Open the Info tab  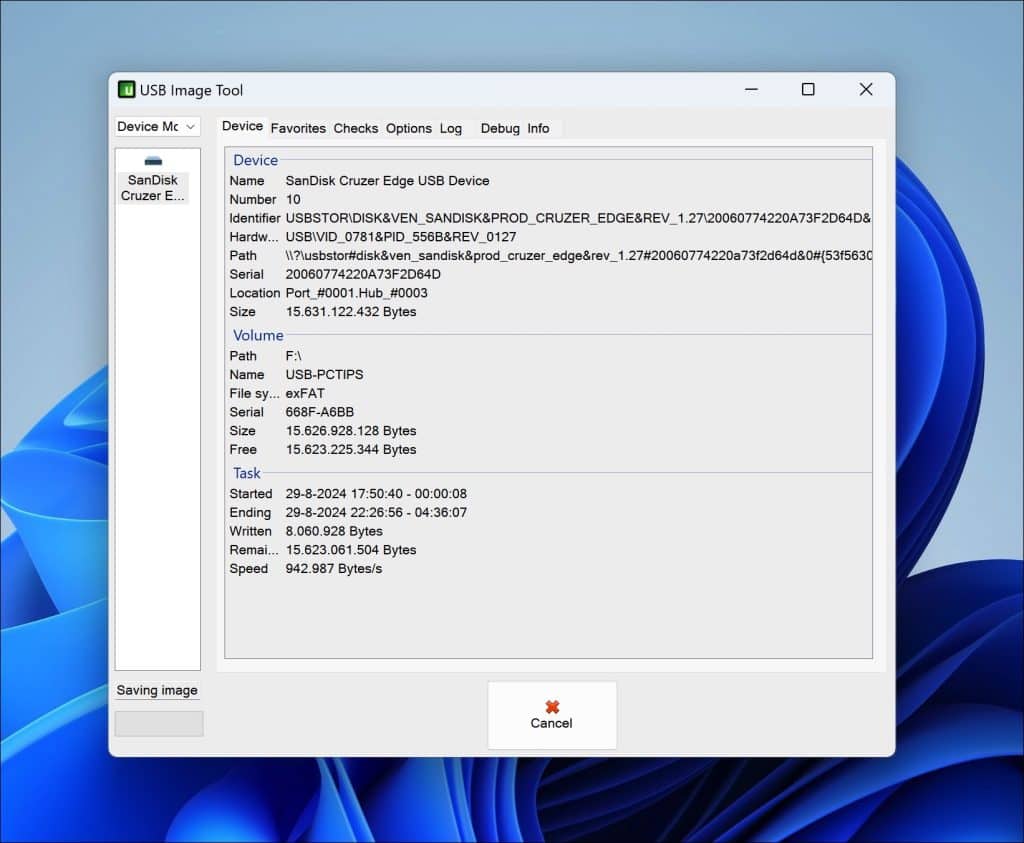pos(538,129)
